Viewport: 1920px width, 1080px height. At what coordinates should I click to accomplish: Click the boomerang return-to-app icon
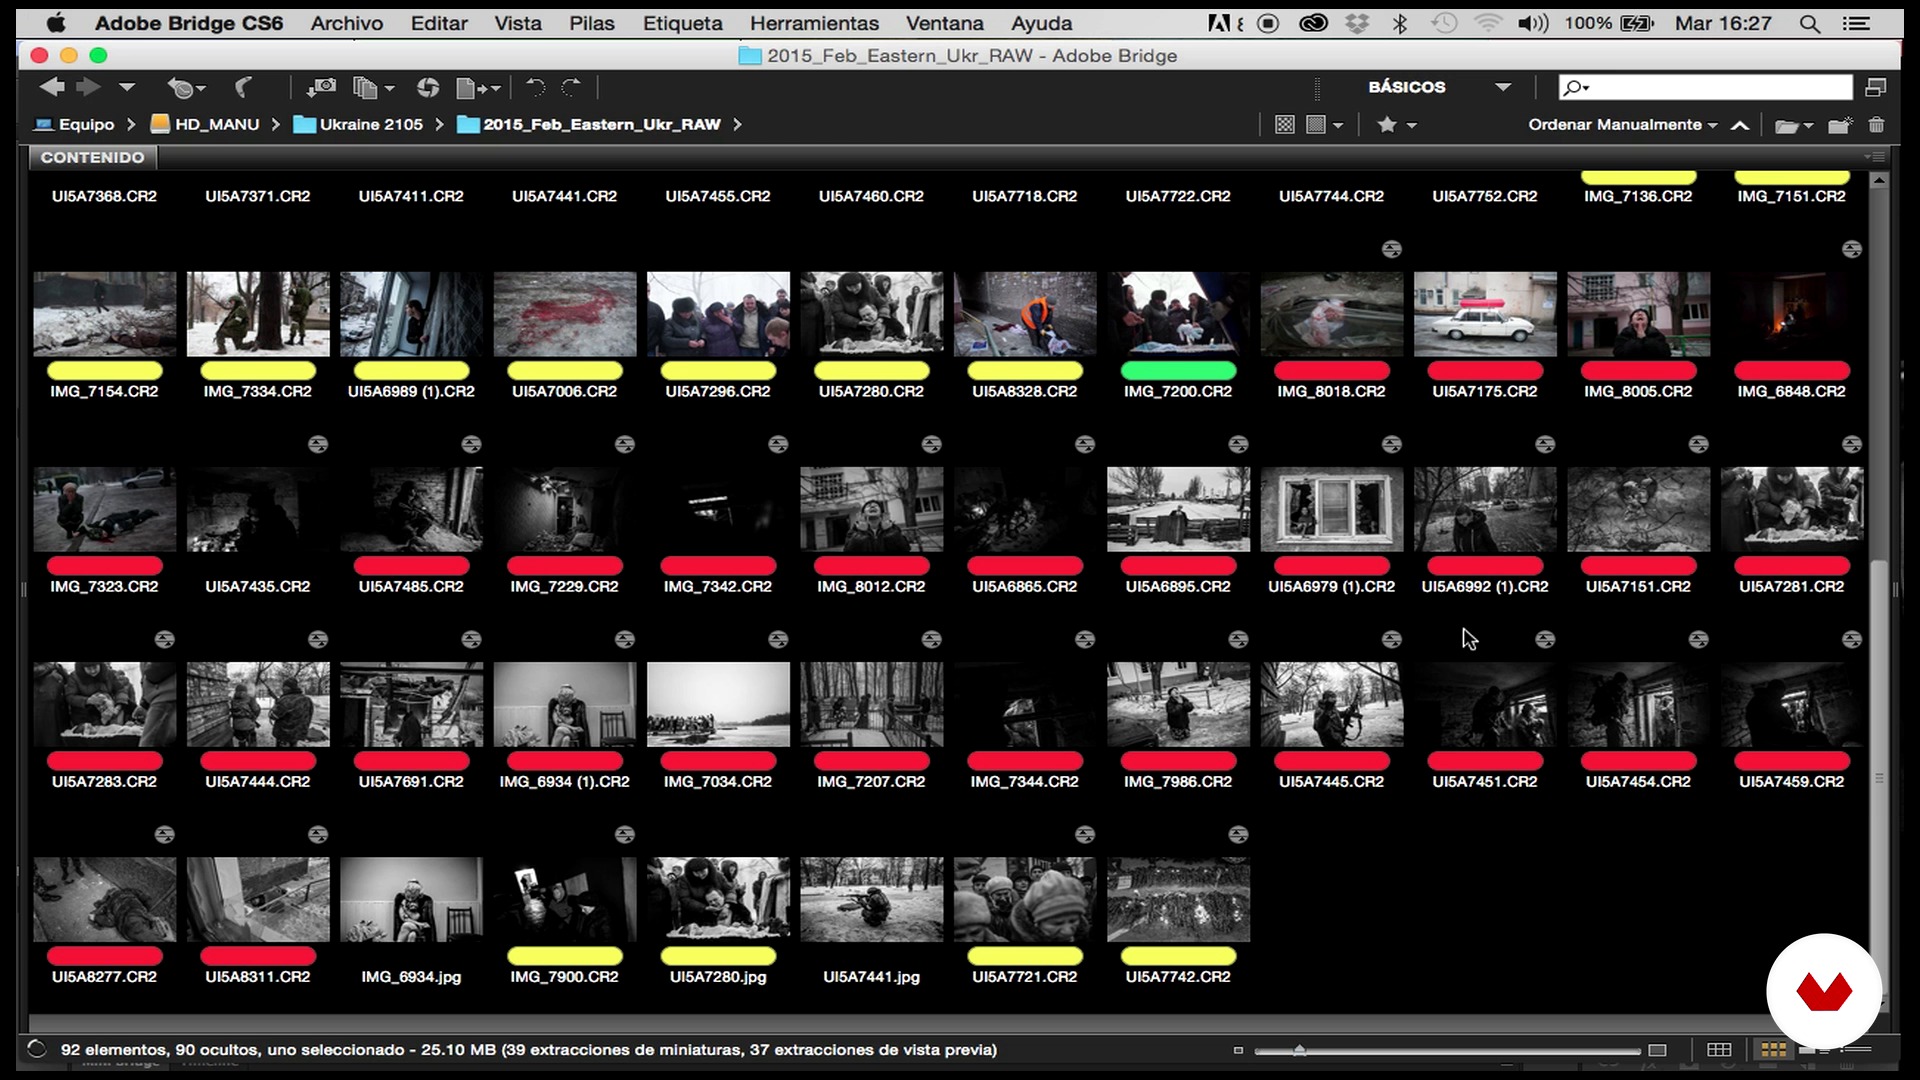243,88
